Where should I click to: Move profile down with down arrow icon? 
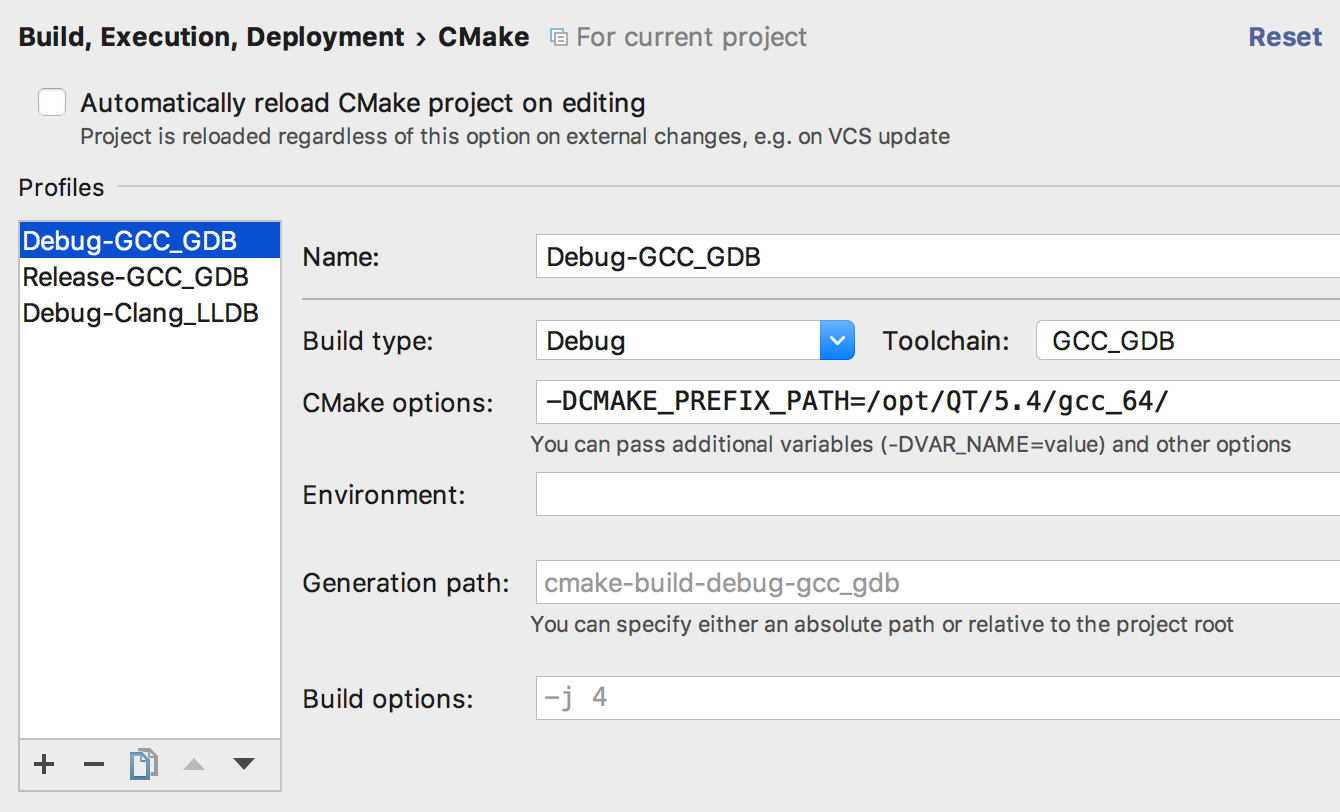(x=243, y=765)
